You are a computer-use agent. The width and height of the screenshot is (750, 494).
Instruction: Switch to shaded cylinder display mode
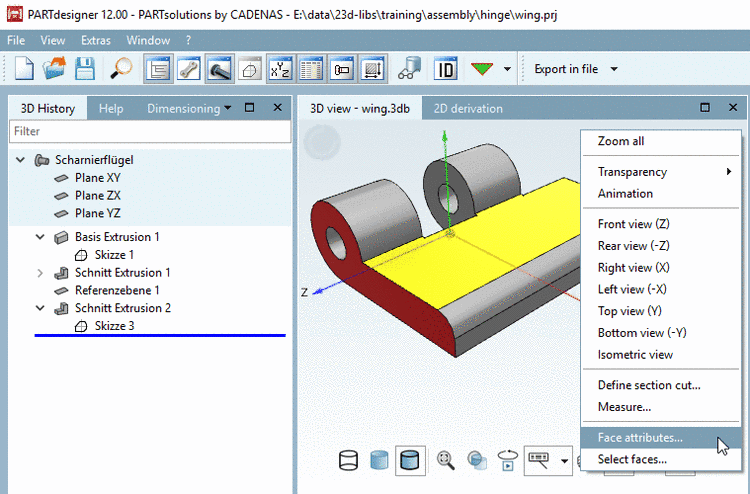click(x=379, y=461)
